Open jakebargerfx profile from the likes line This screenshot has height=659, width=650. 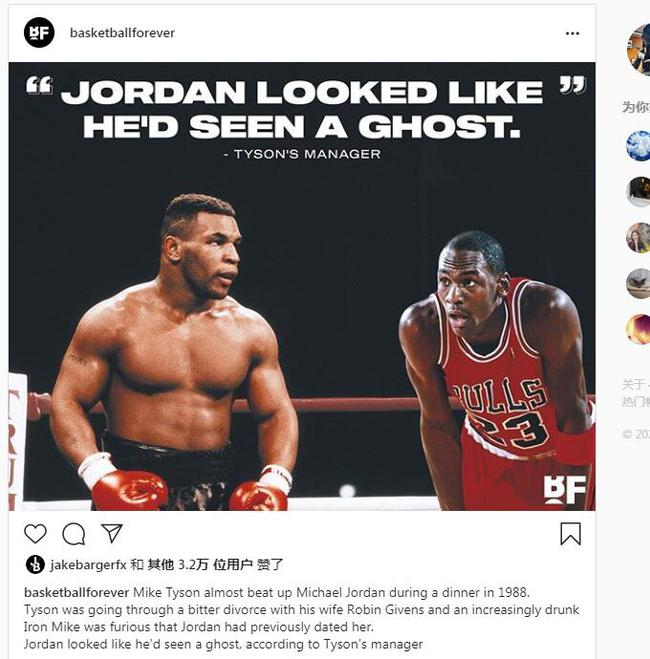click(x=88, y=564)
